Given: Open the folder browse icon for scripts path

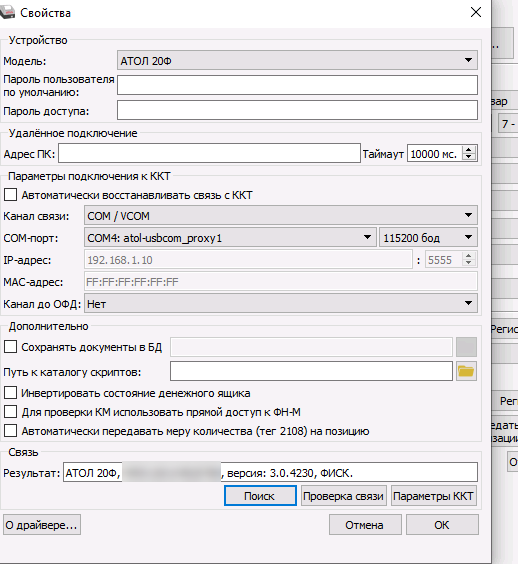Looking at the screenshot, I should pos(466,371).
